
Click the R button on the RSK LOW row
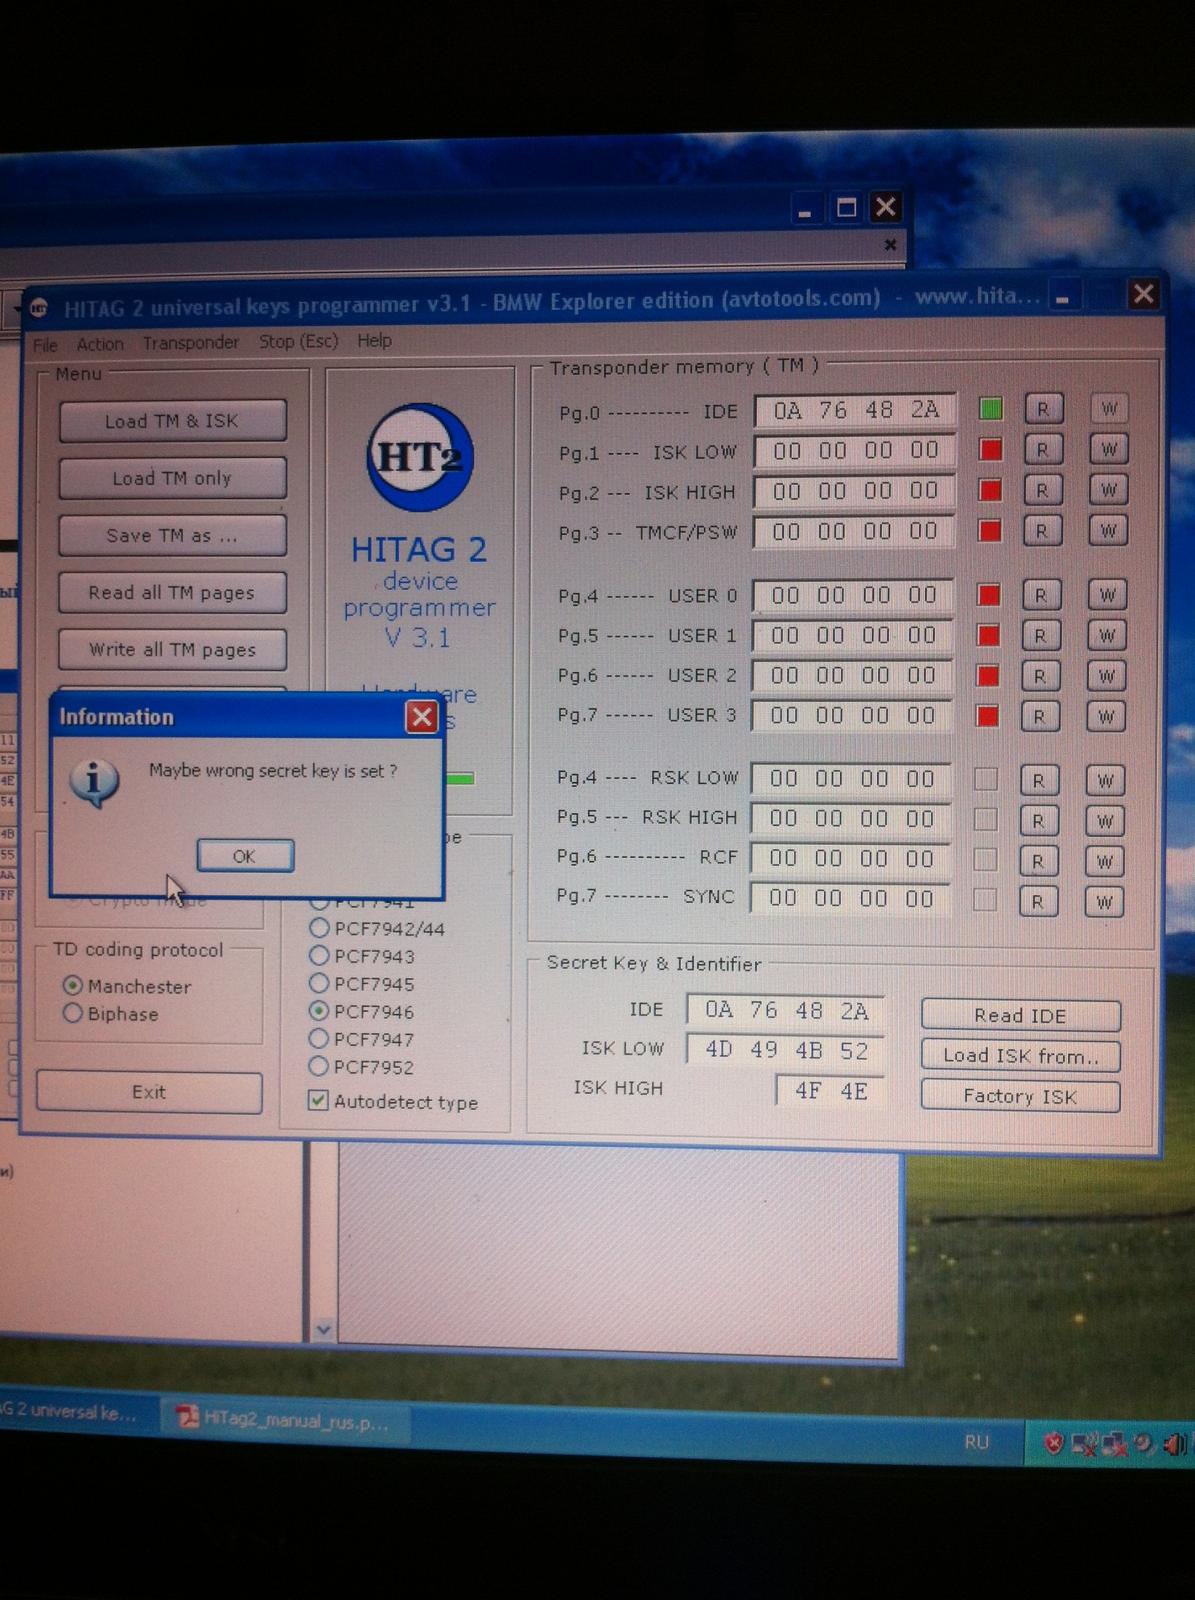1038,781
